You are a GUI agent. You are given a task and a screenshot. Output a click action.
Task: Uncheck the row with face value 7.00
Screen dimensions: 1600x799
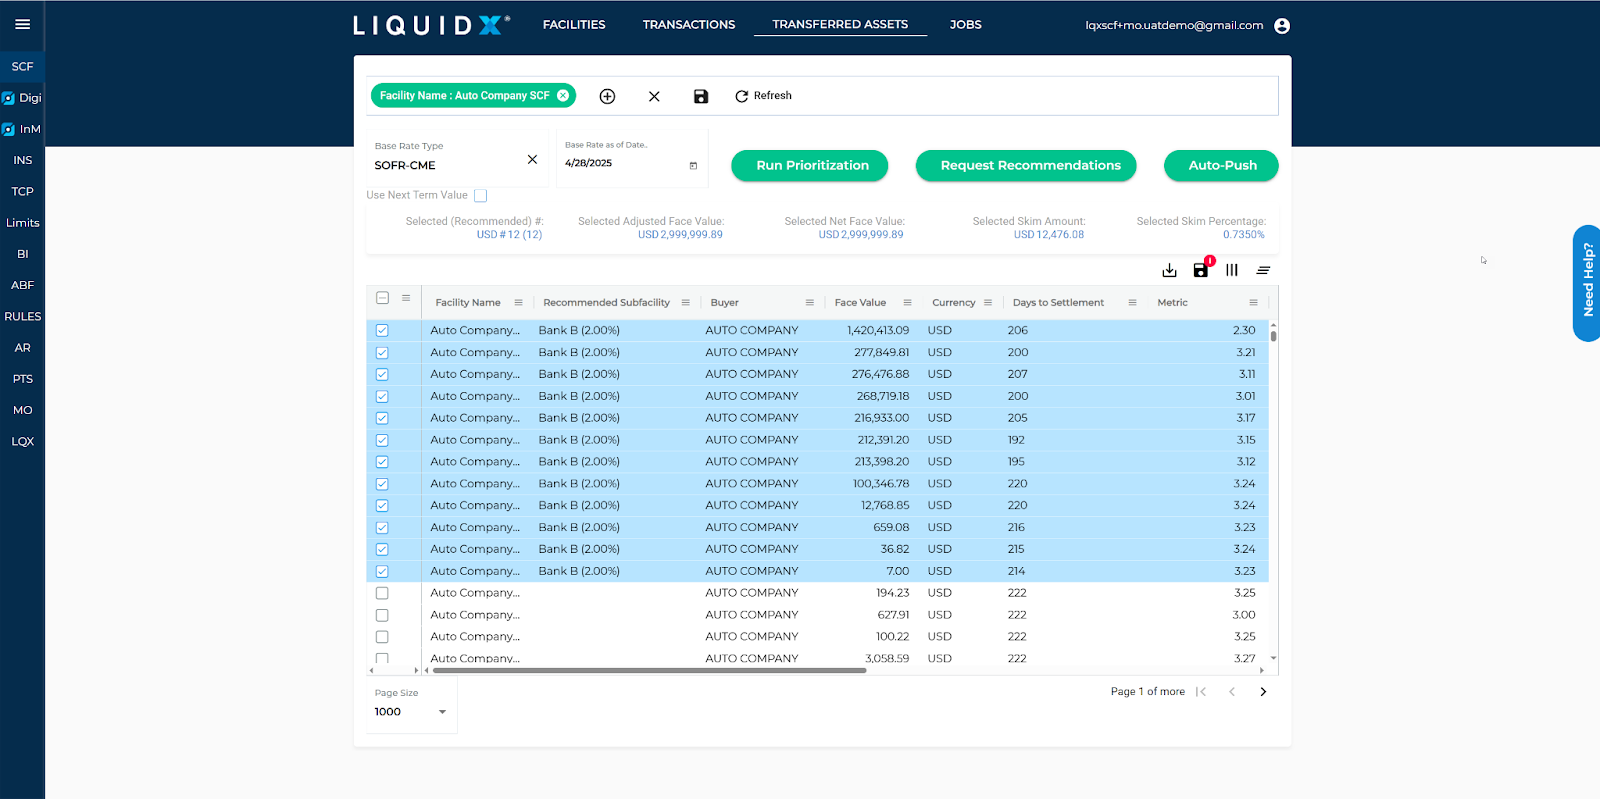(382, 572)
